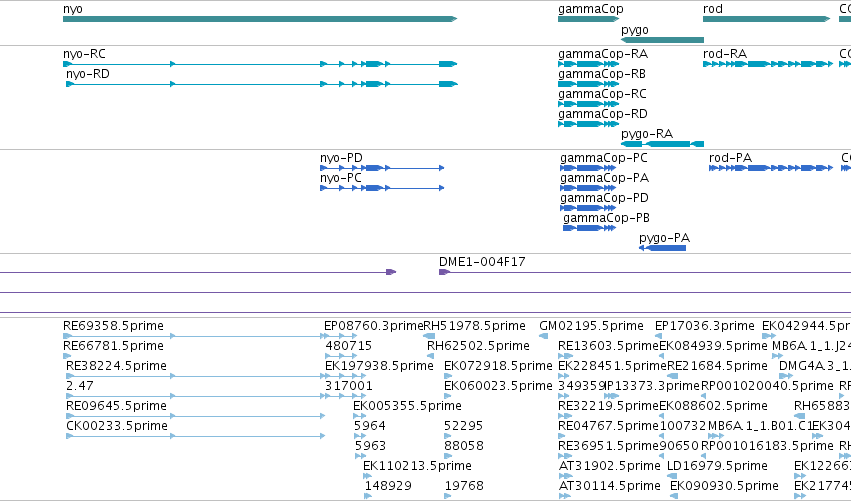Image resolution: width=851 pixels, height=501 pixels.
Task: Click EP08760.3prime EST label
Action: click(373, 326)
